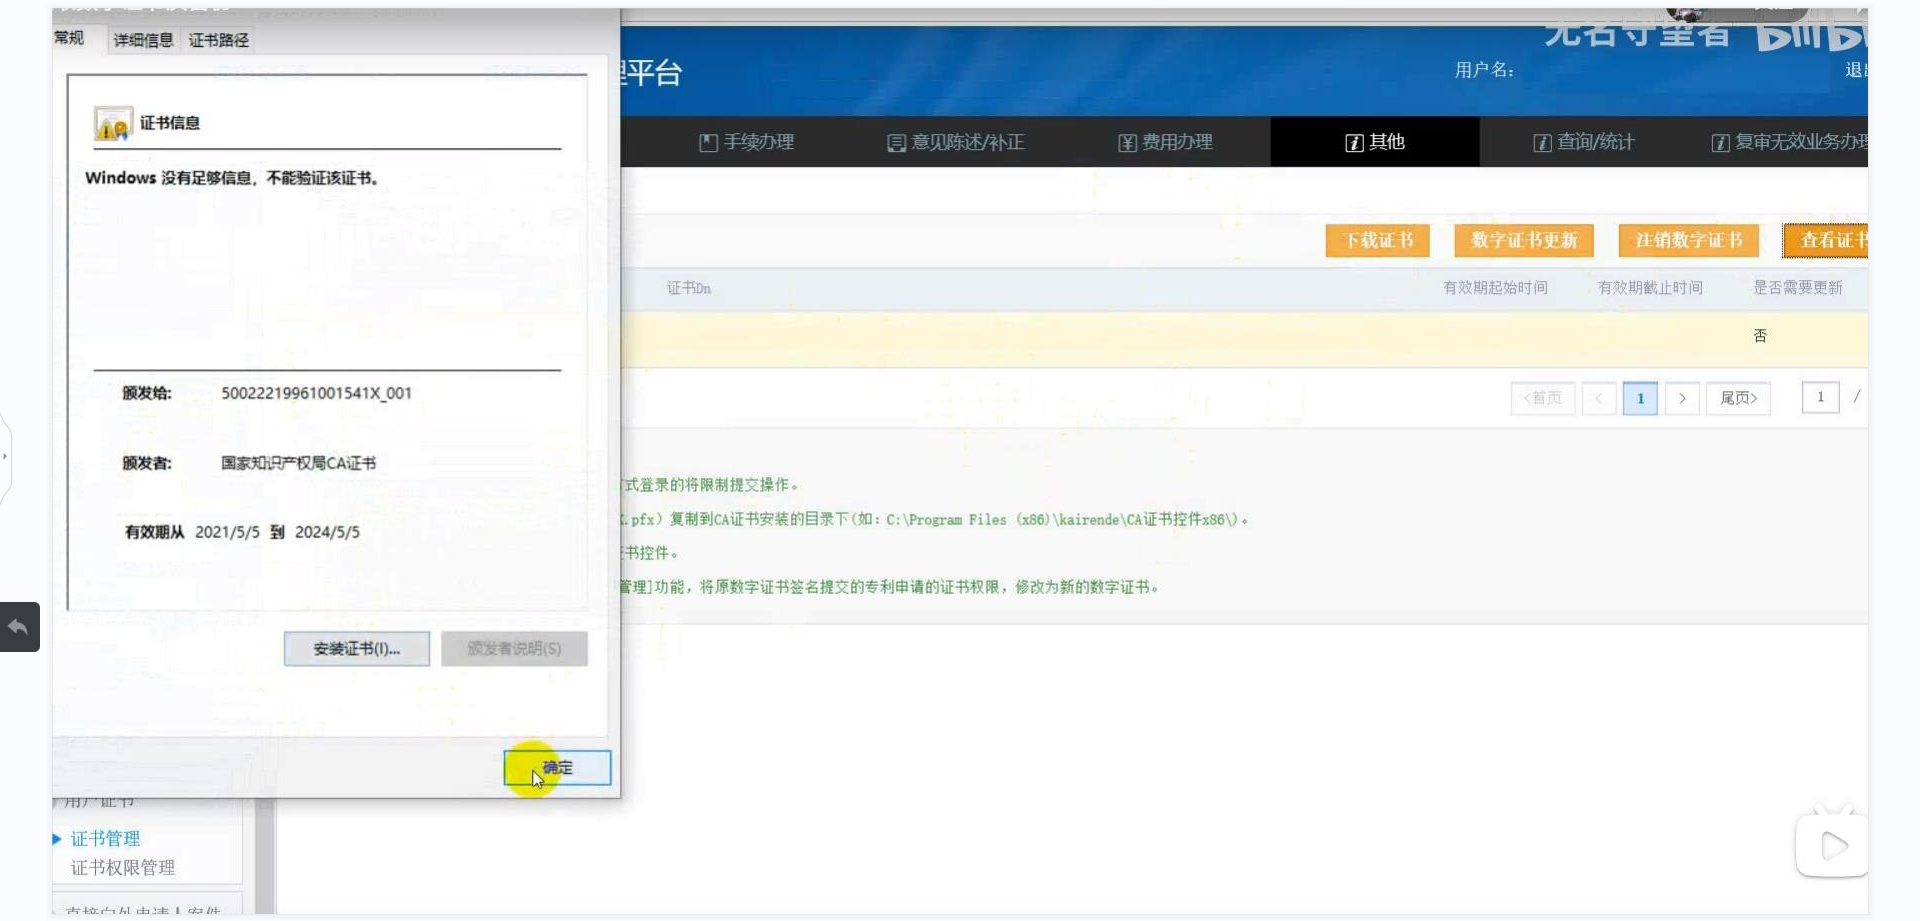Click the issuer text 国家知识产权局CA证书
The height and width of the screenshot is (921, 1920).
(298, 463)
